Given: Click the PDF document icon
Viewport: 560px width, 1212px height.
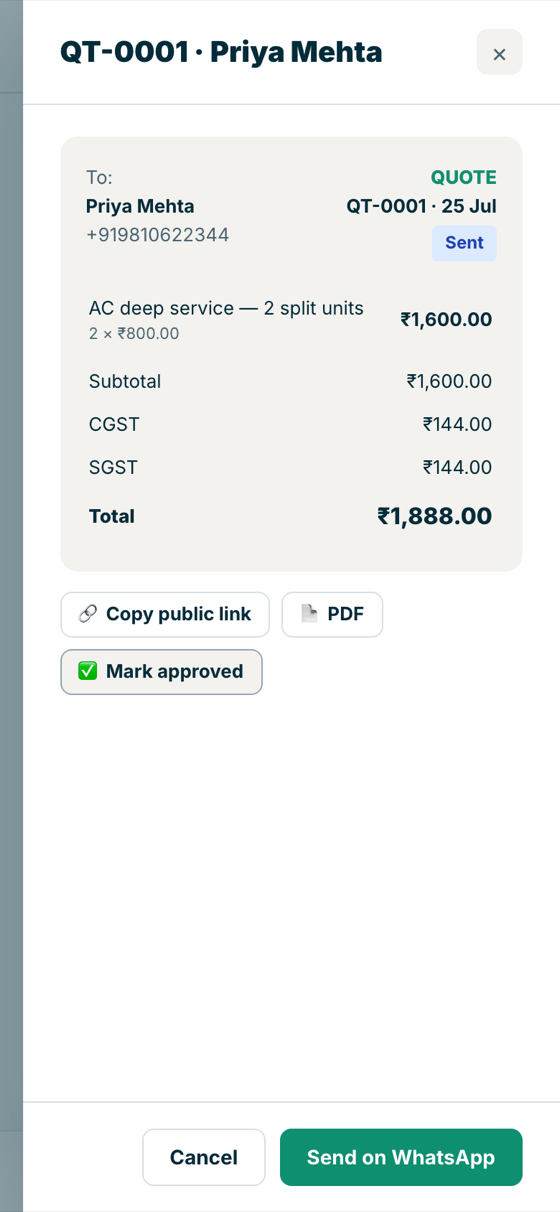Looking at the screenshot, I should tap(309, 614).
